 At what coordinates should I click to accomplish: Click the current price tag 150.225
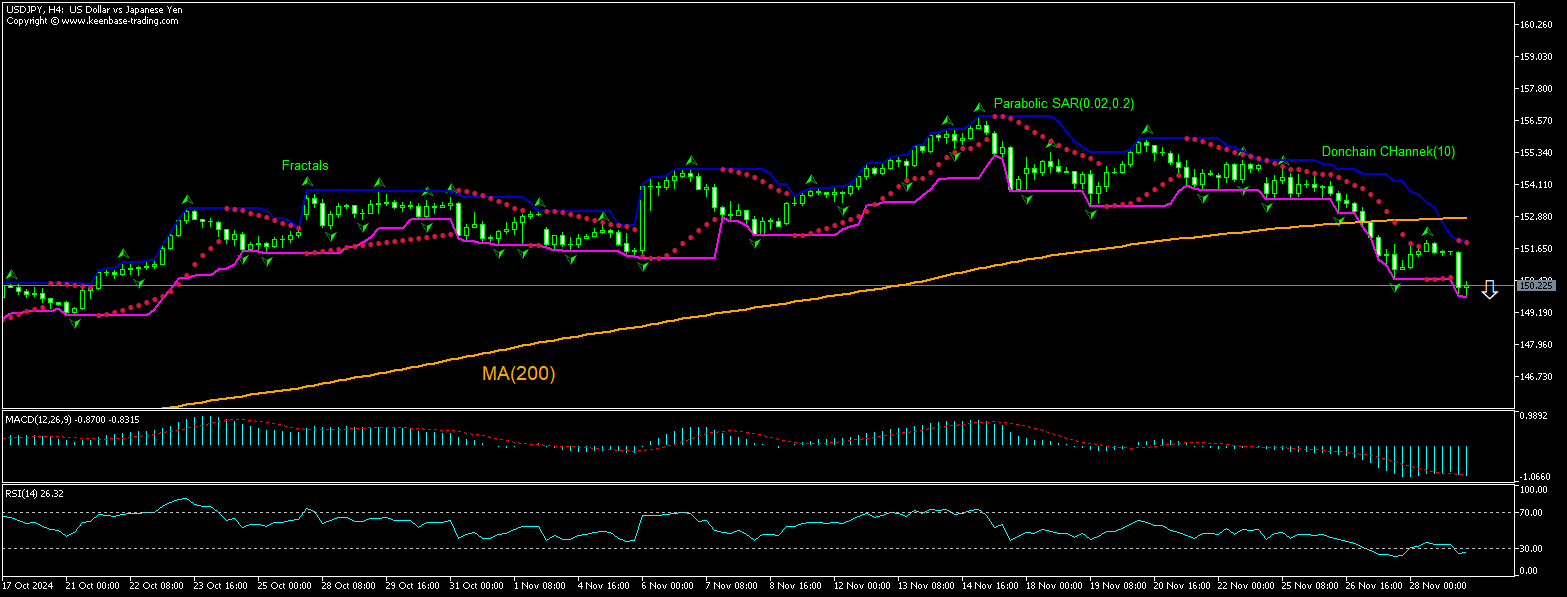(x=1534, y=286)
